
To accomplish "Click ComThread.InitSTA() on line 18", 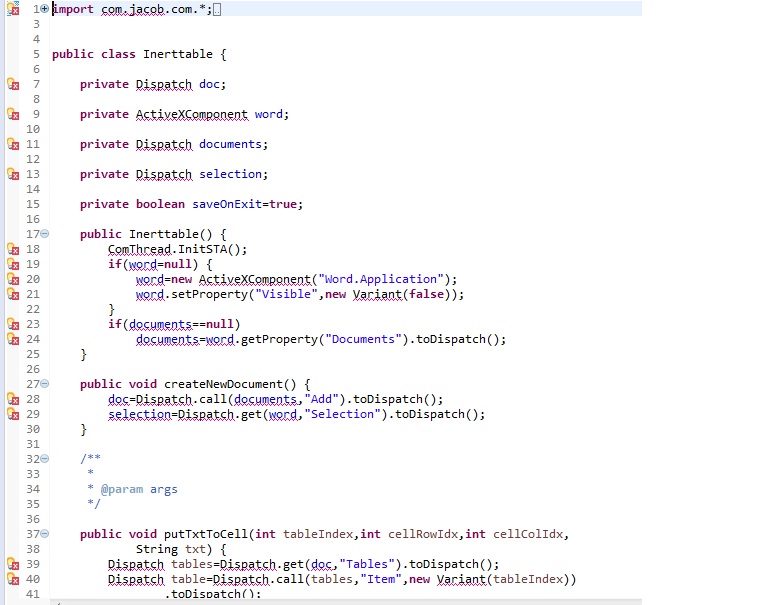I will (x=174, y=249).
